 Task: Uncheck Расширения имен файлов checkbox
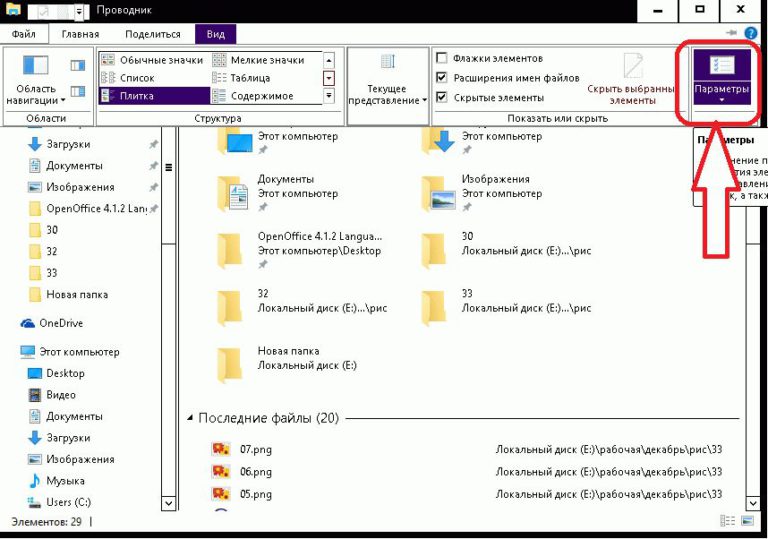pyautogui.click(x=442, y=77)
